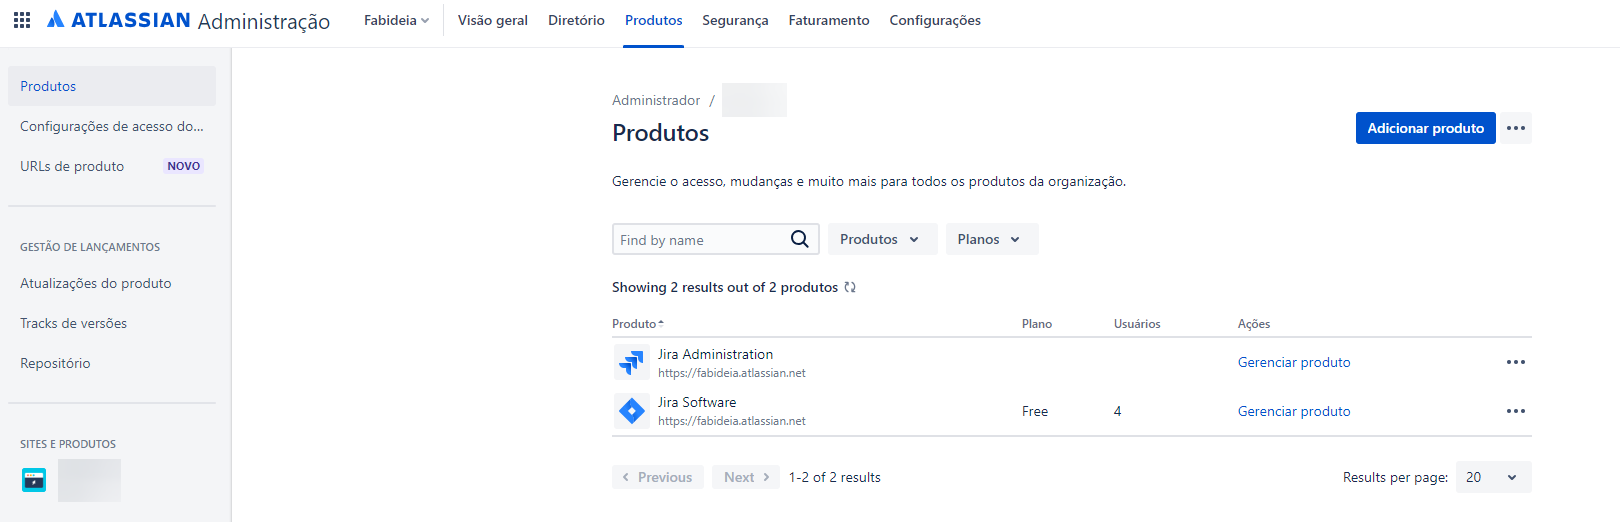Open more options beside Adicionar produto
This screenshot has height=522, width=1620.
point(1516,128)
